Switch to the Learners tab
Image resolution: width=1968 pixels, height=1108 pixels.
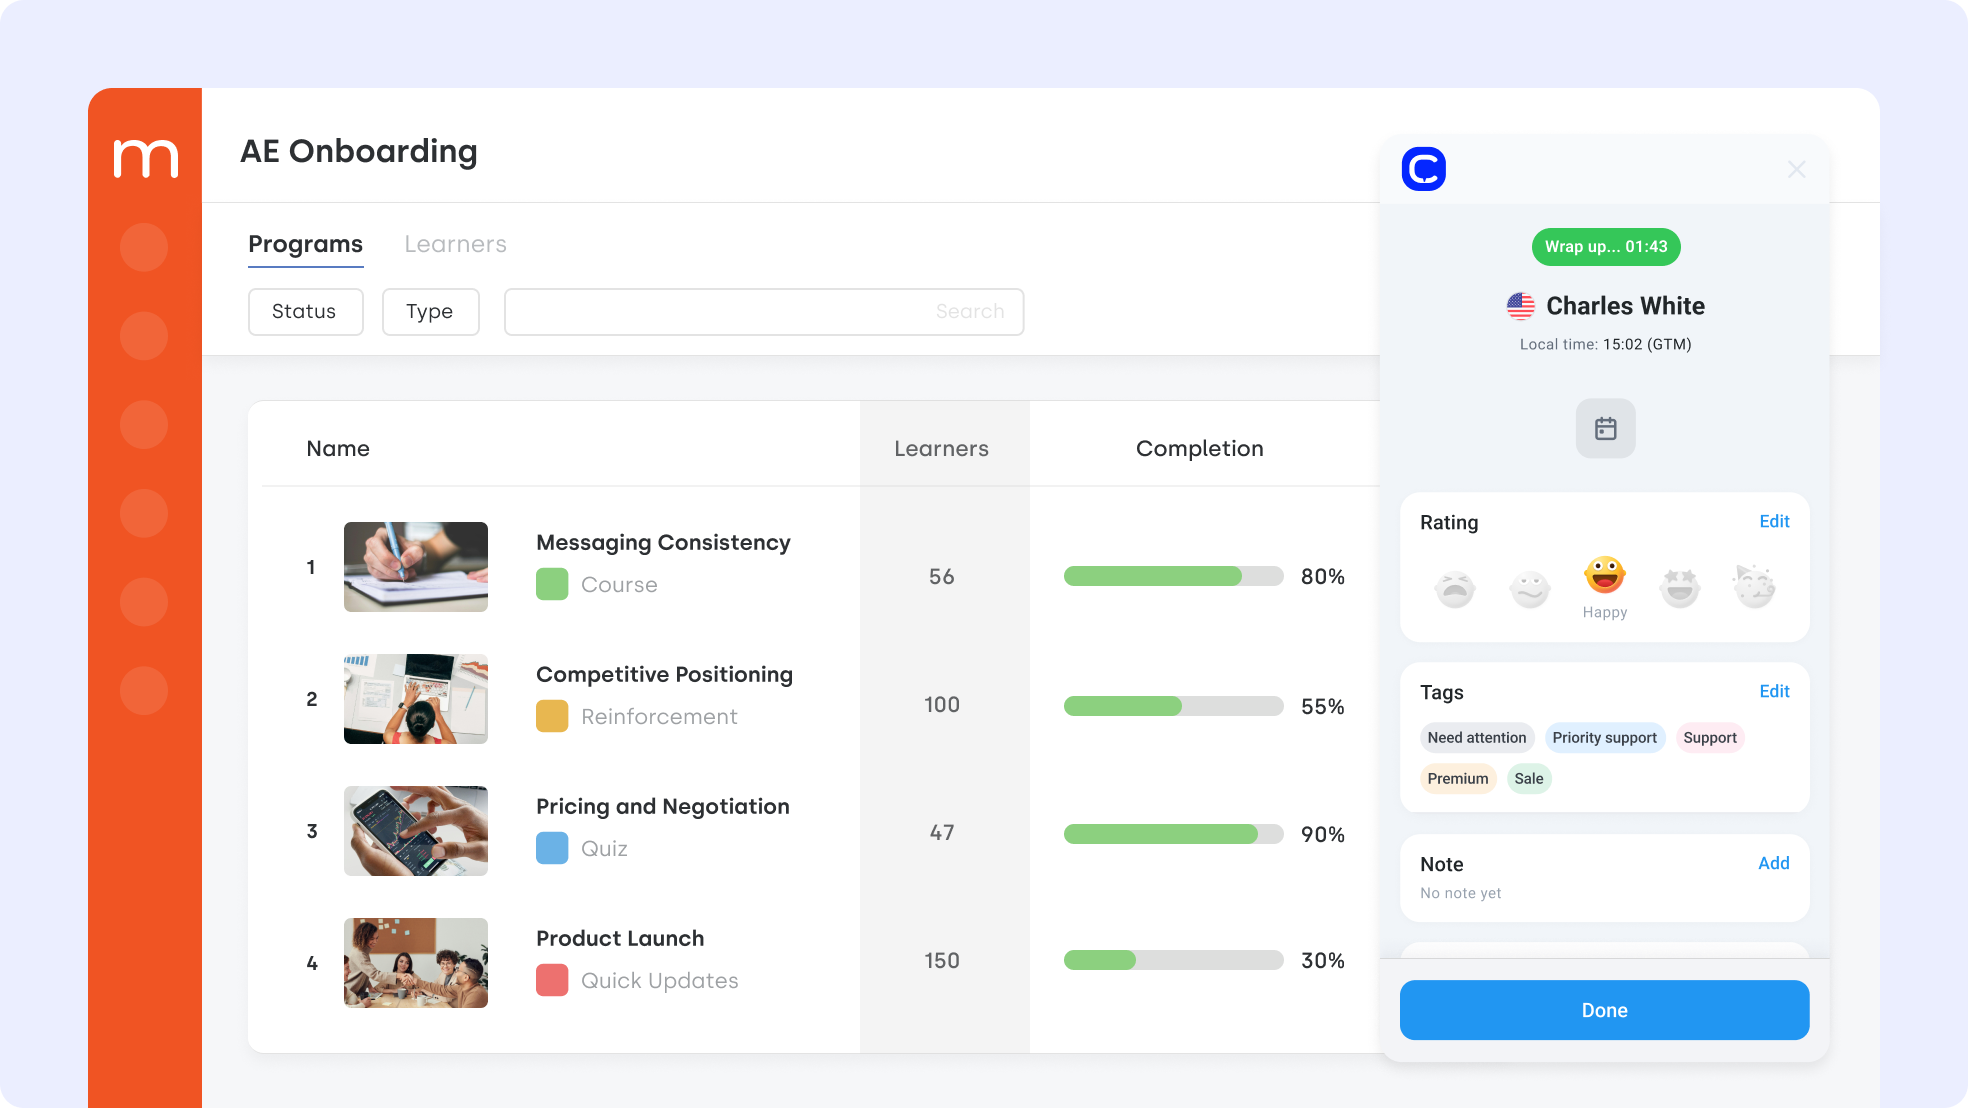pyautogui.click(x=455, y=245)
